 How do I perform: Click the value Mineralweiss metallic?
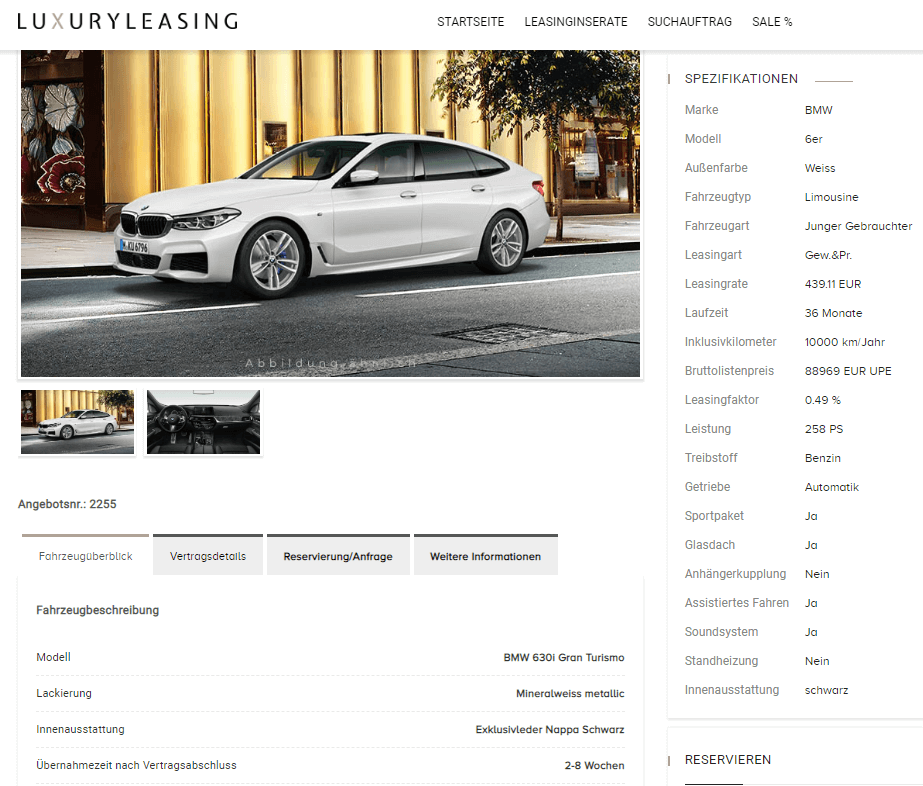tap(570, 693)
